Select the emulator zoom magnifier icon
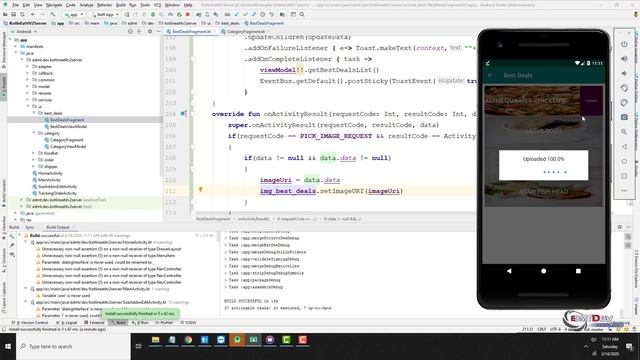The height and width of the screenshot is (360, 640). [x=624, y=132]
